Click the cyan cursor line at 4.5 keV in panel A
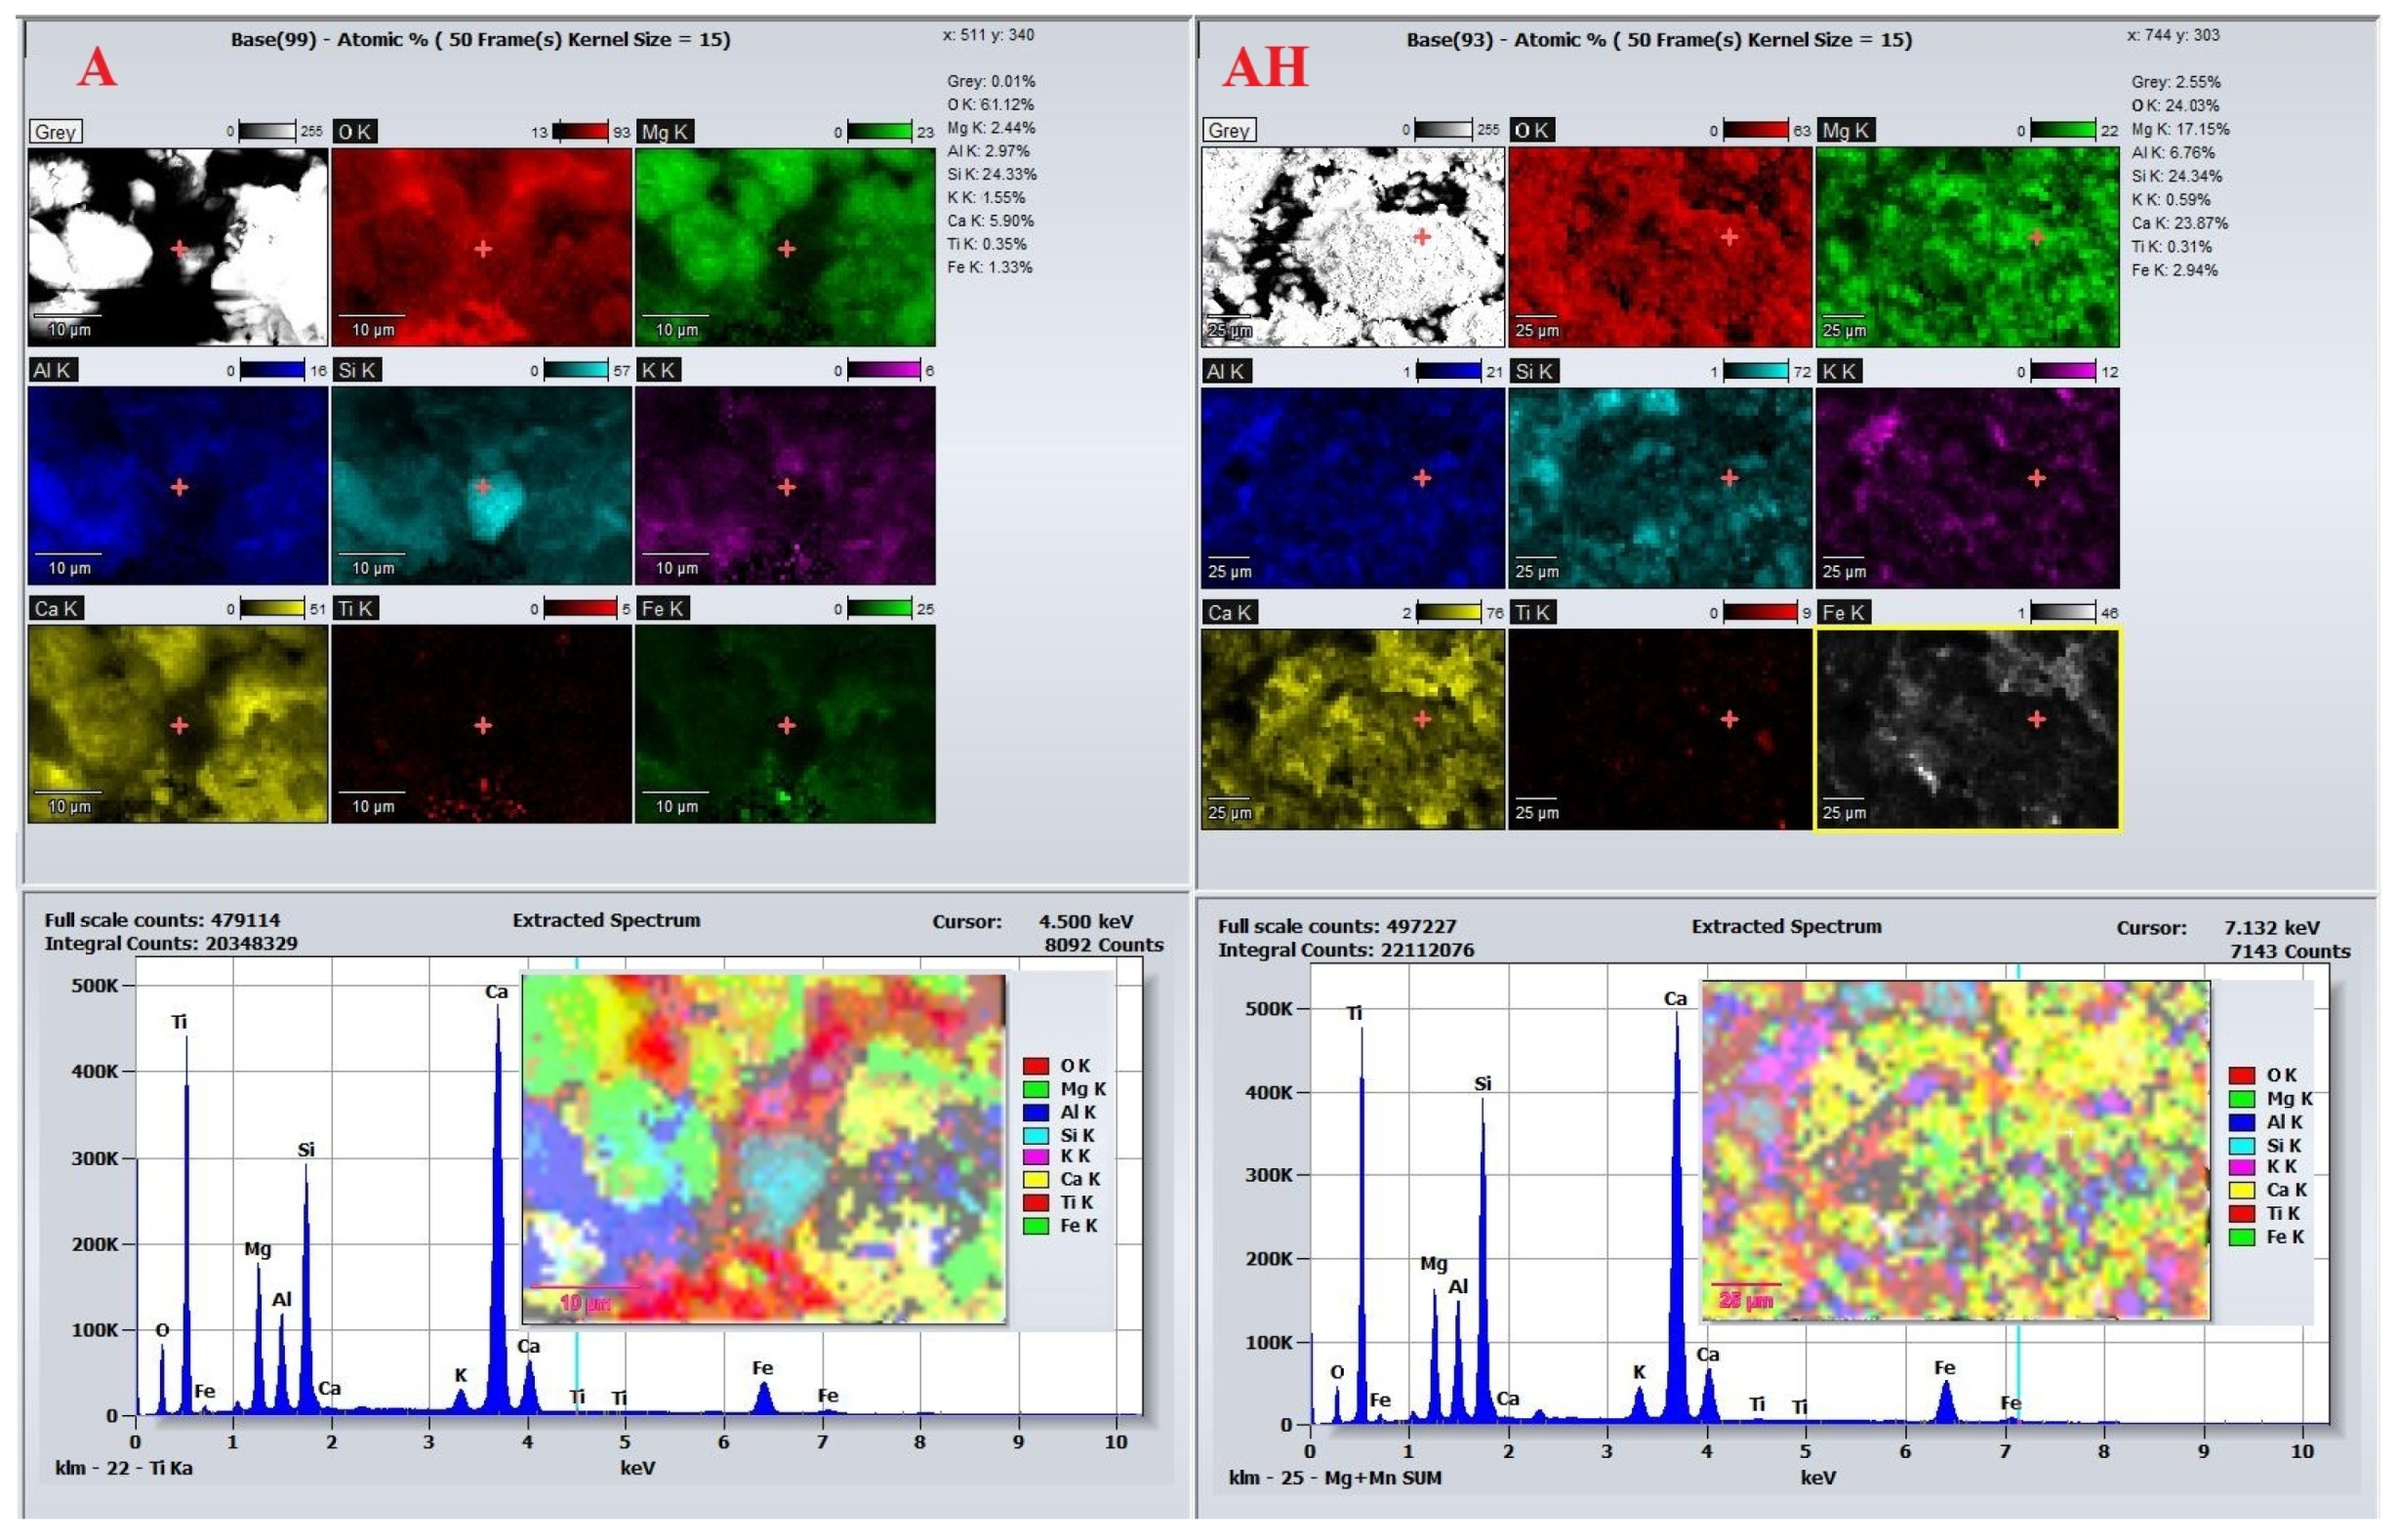This screenshot has height=1540, width=2398. pyautogui.click(x=577, y=1372)
